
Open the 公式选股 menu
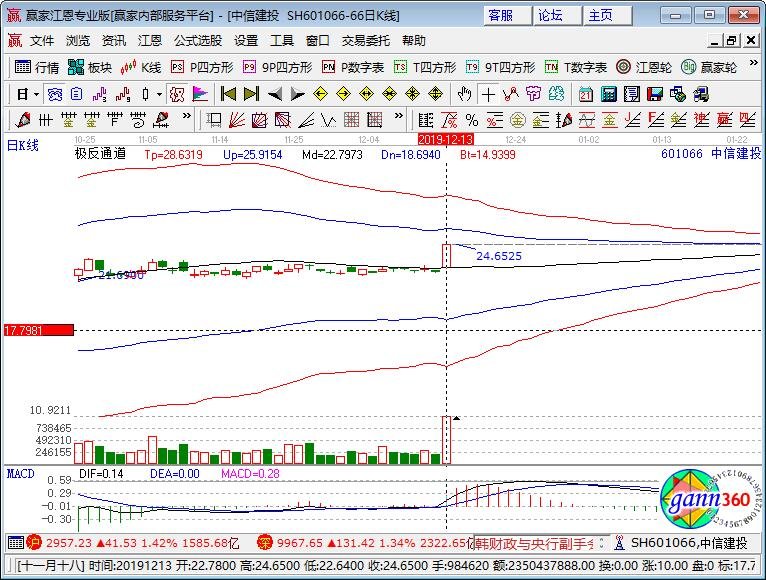[198, 41]
